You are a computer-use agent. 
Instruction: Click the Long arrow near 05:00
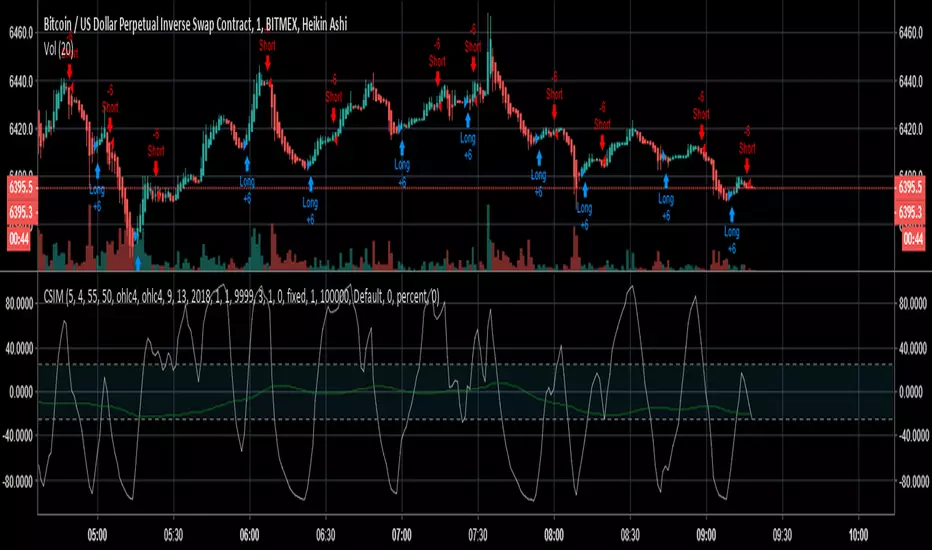click(97, 171)
